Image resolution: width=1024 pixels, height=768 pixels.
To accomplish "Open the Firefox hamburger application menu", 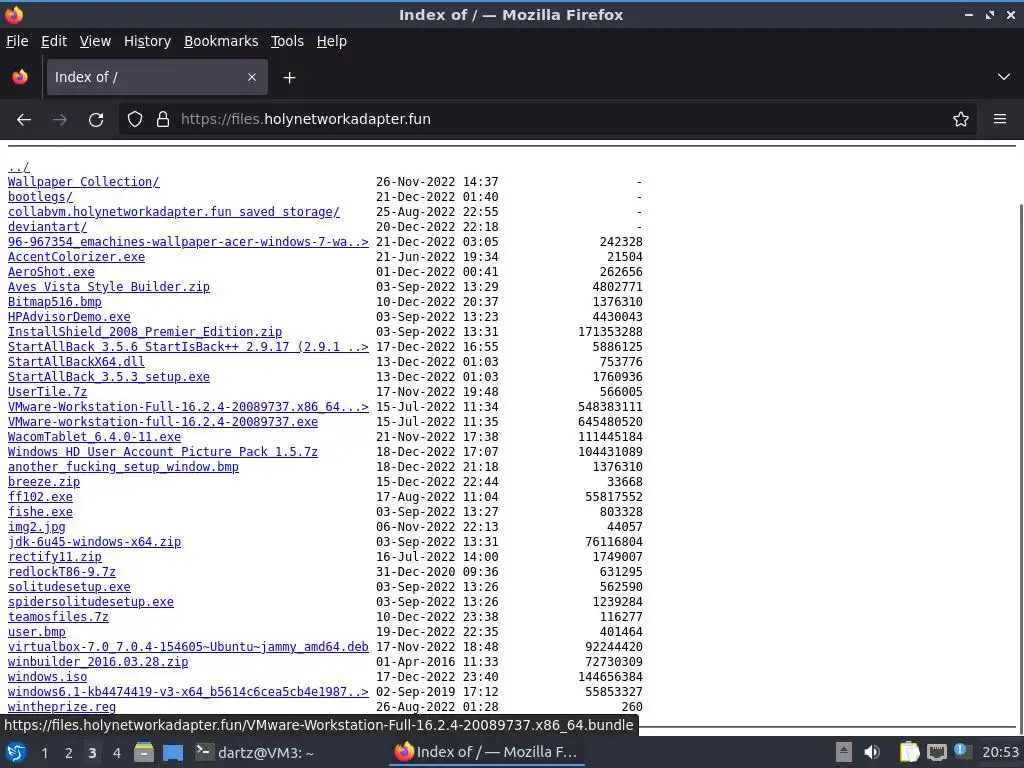I will point(1000,119).
